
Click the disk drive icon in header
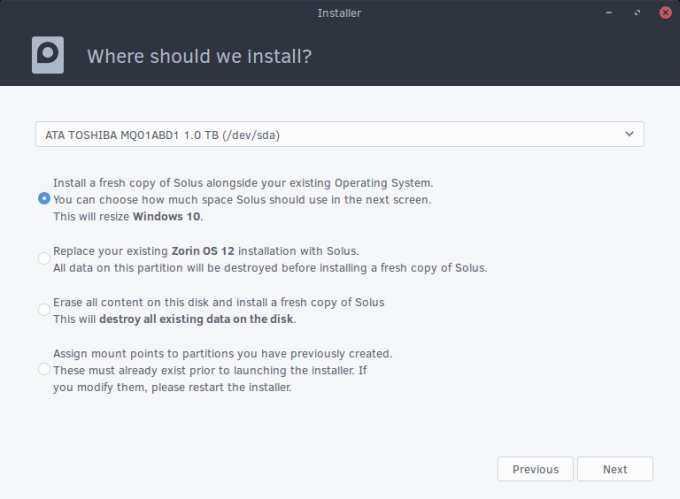pos(48,55)
